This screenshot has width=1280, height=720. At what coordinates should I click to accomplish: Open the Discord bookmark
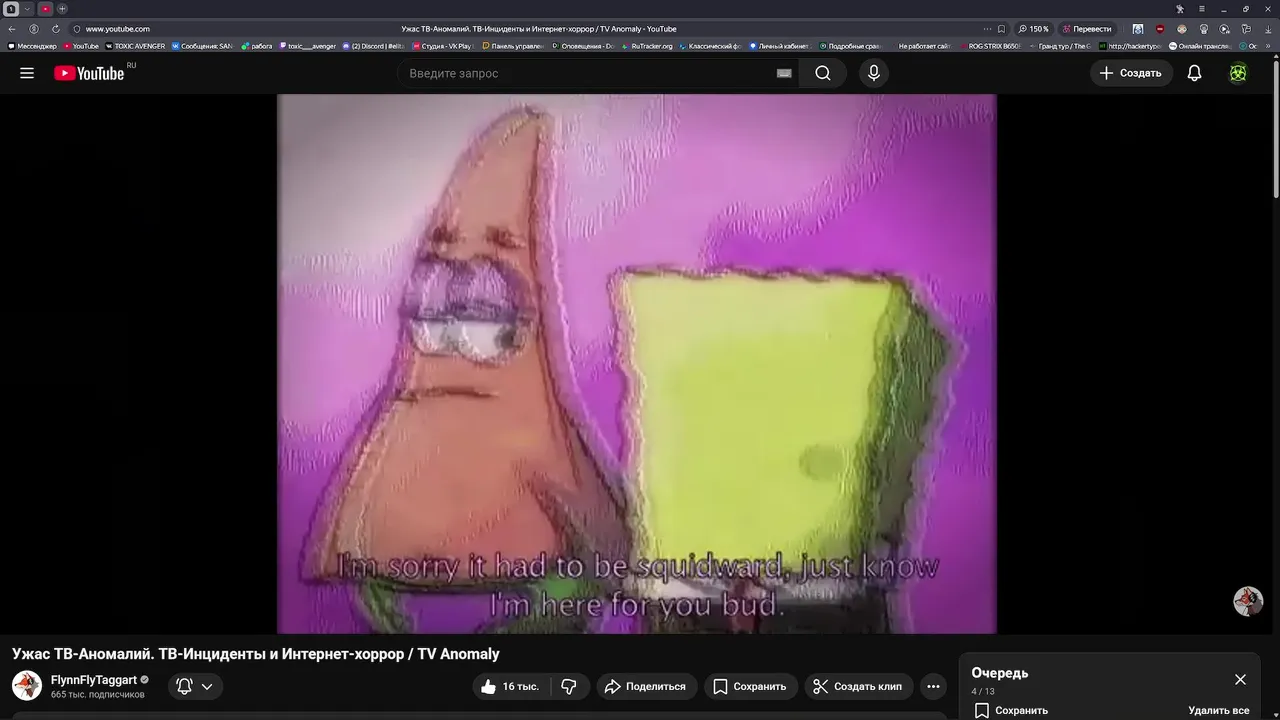pos(373,46)
